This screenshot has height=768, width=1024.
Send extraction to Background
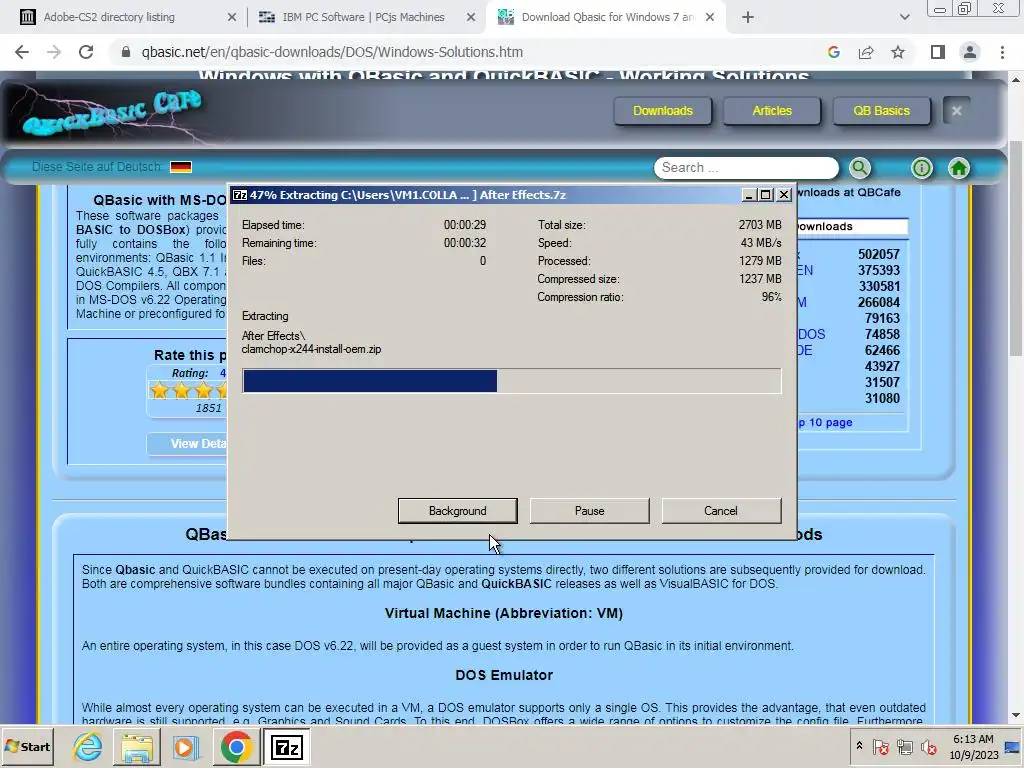(457, 511)
